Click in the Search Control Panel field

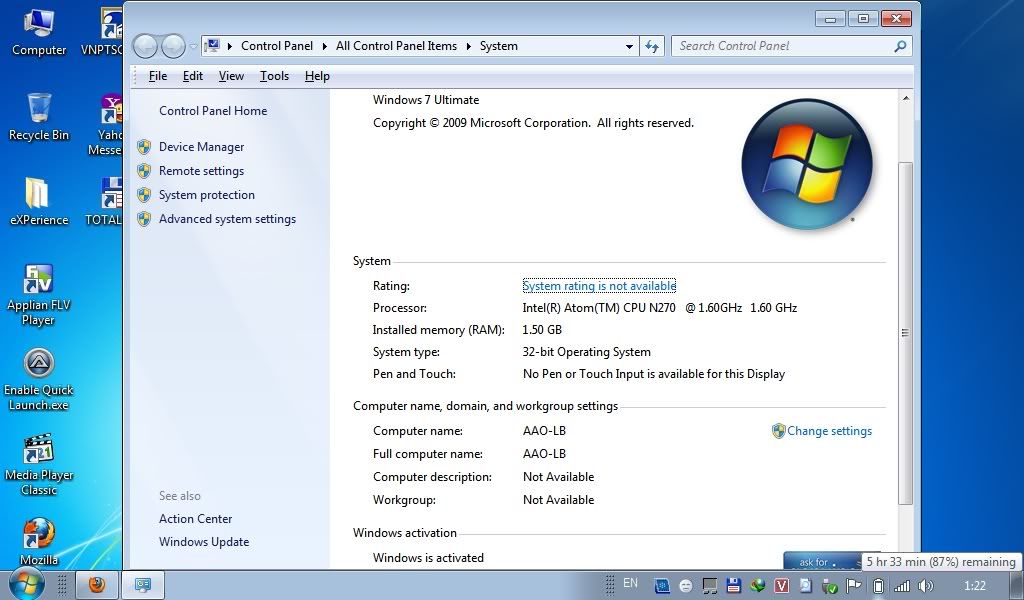(782, 46)
